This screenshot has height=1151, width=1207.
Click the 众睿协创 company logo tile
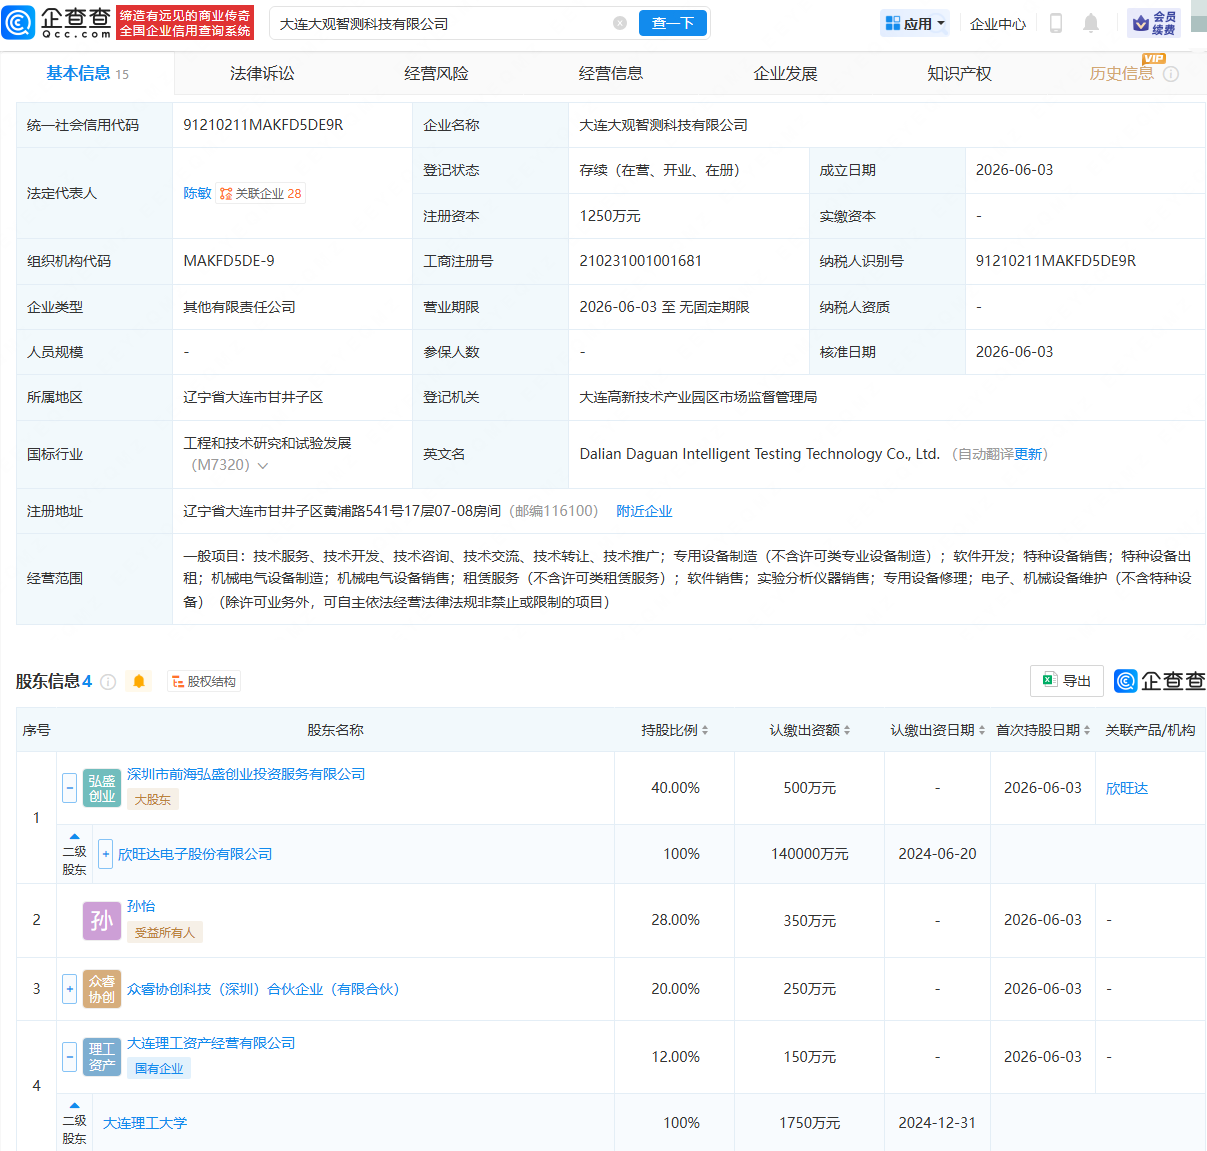pyautogui.click(x=102, y=989)
